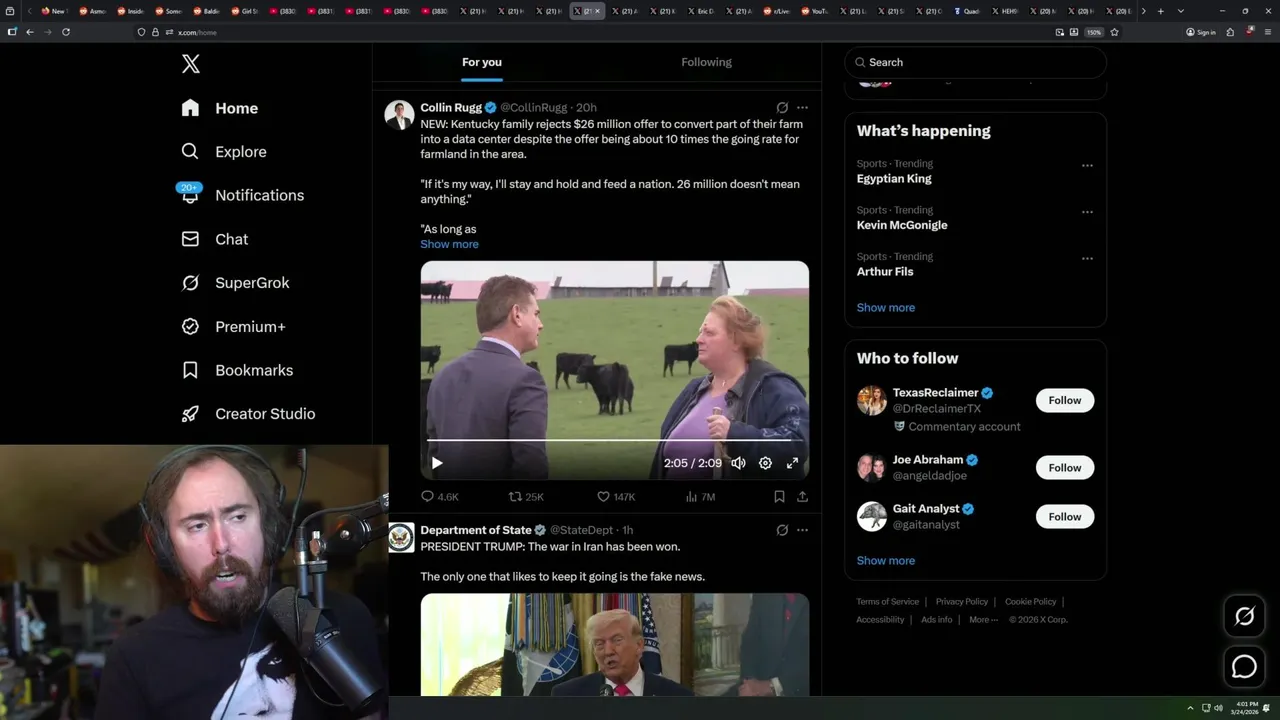Open SuperGrok in the sidebar
Viewport: 1280px width, 720px height.
pyautogui.click(x=235, y=283)
